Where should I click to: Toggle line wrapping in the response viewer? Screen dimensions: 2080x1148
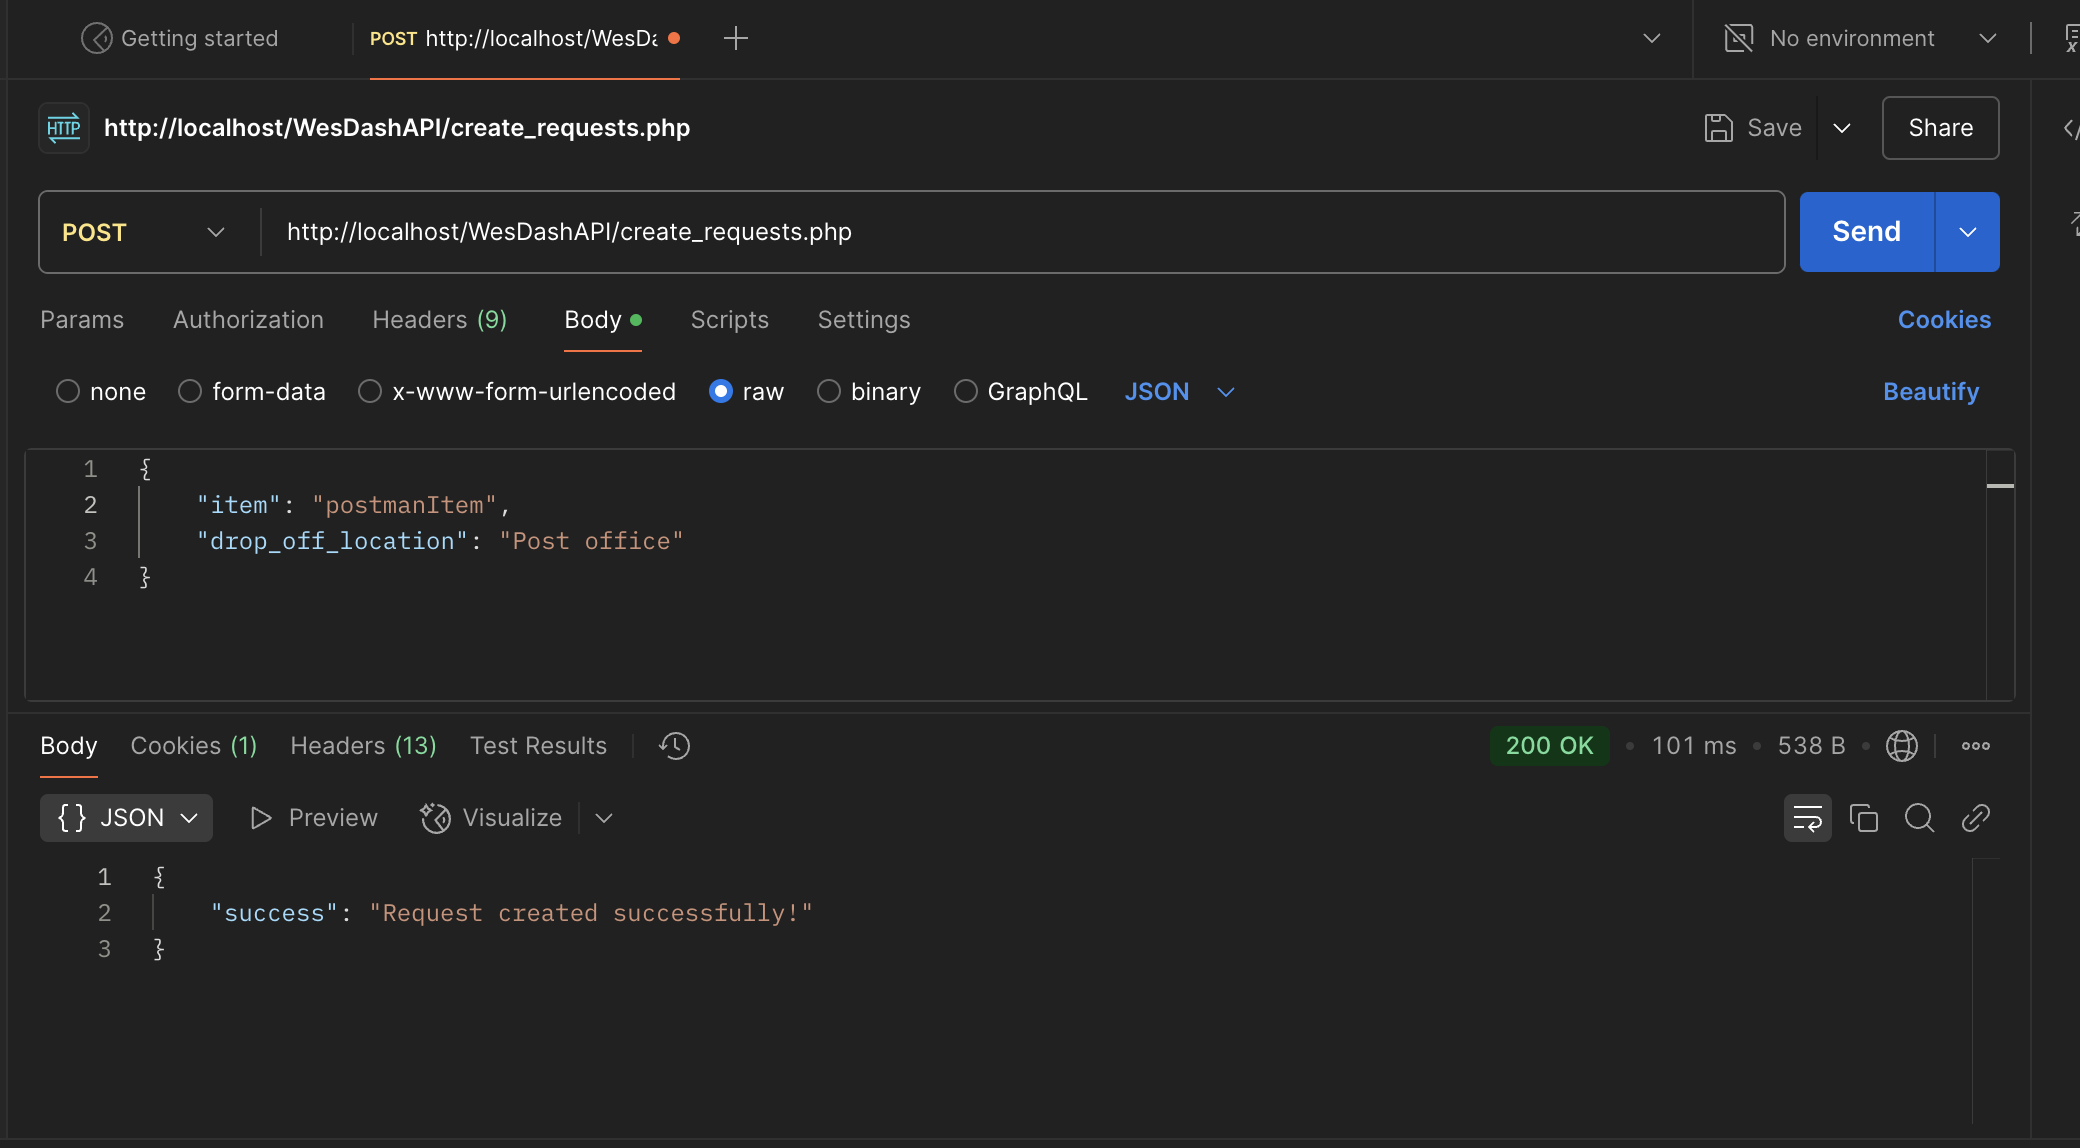[x=1808, y=817]
